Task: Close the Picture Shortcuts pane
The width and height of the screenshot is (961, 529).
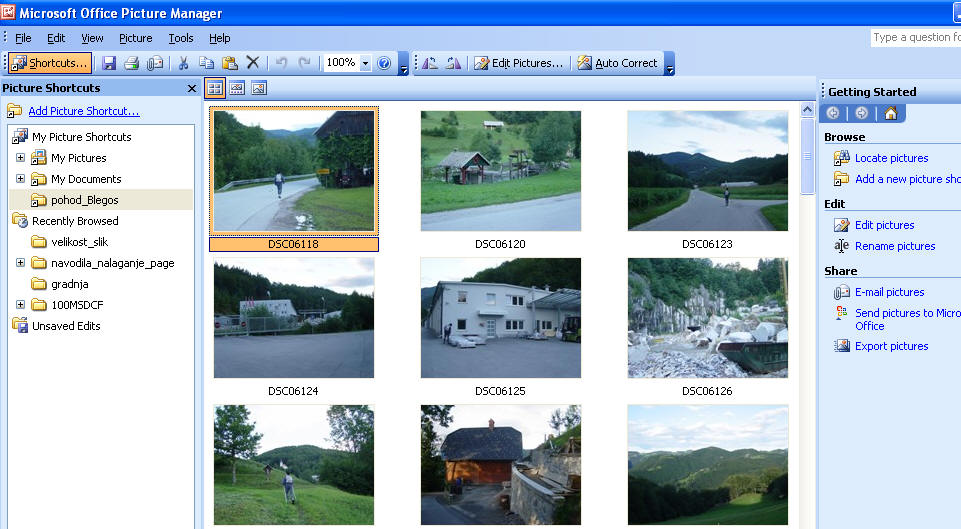Action: click(x=192, y=88)
